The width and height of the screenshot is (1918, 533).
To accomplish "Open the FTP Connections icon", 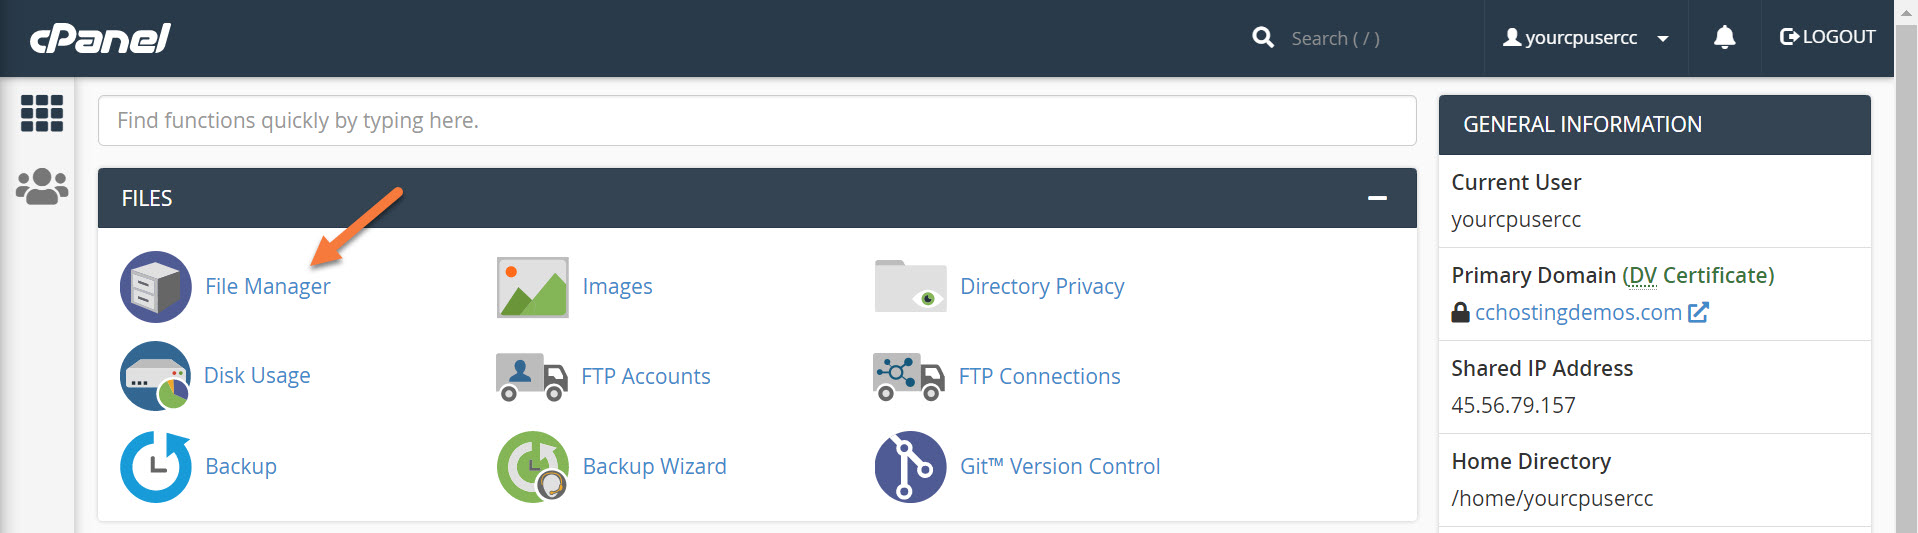I will coord(909,377).
